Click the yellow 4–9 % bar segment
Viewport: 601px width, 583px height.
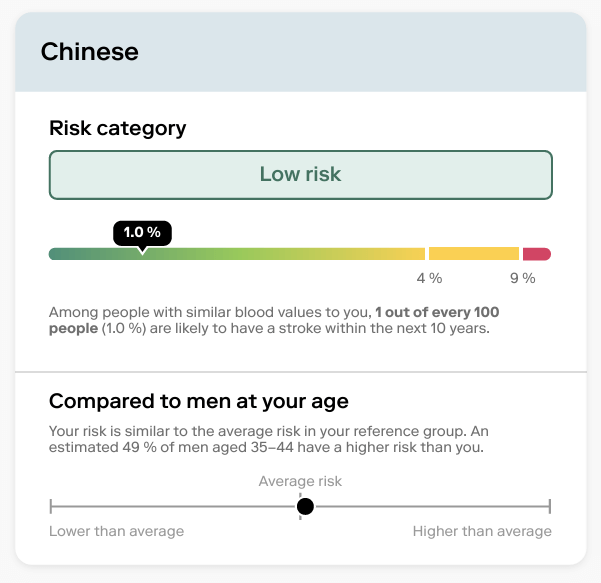coord(474,254)
